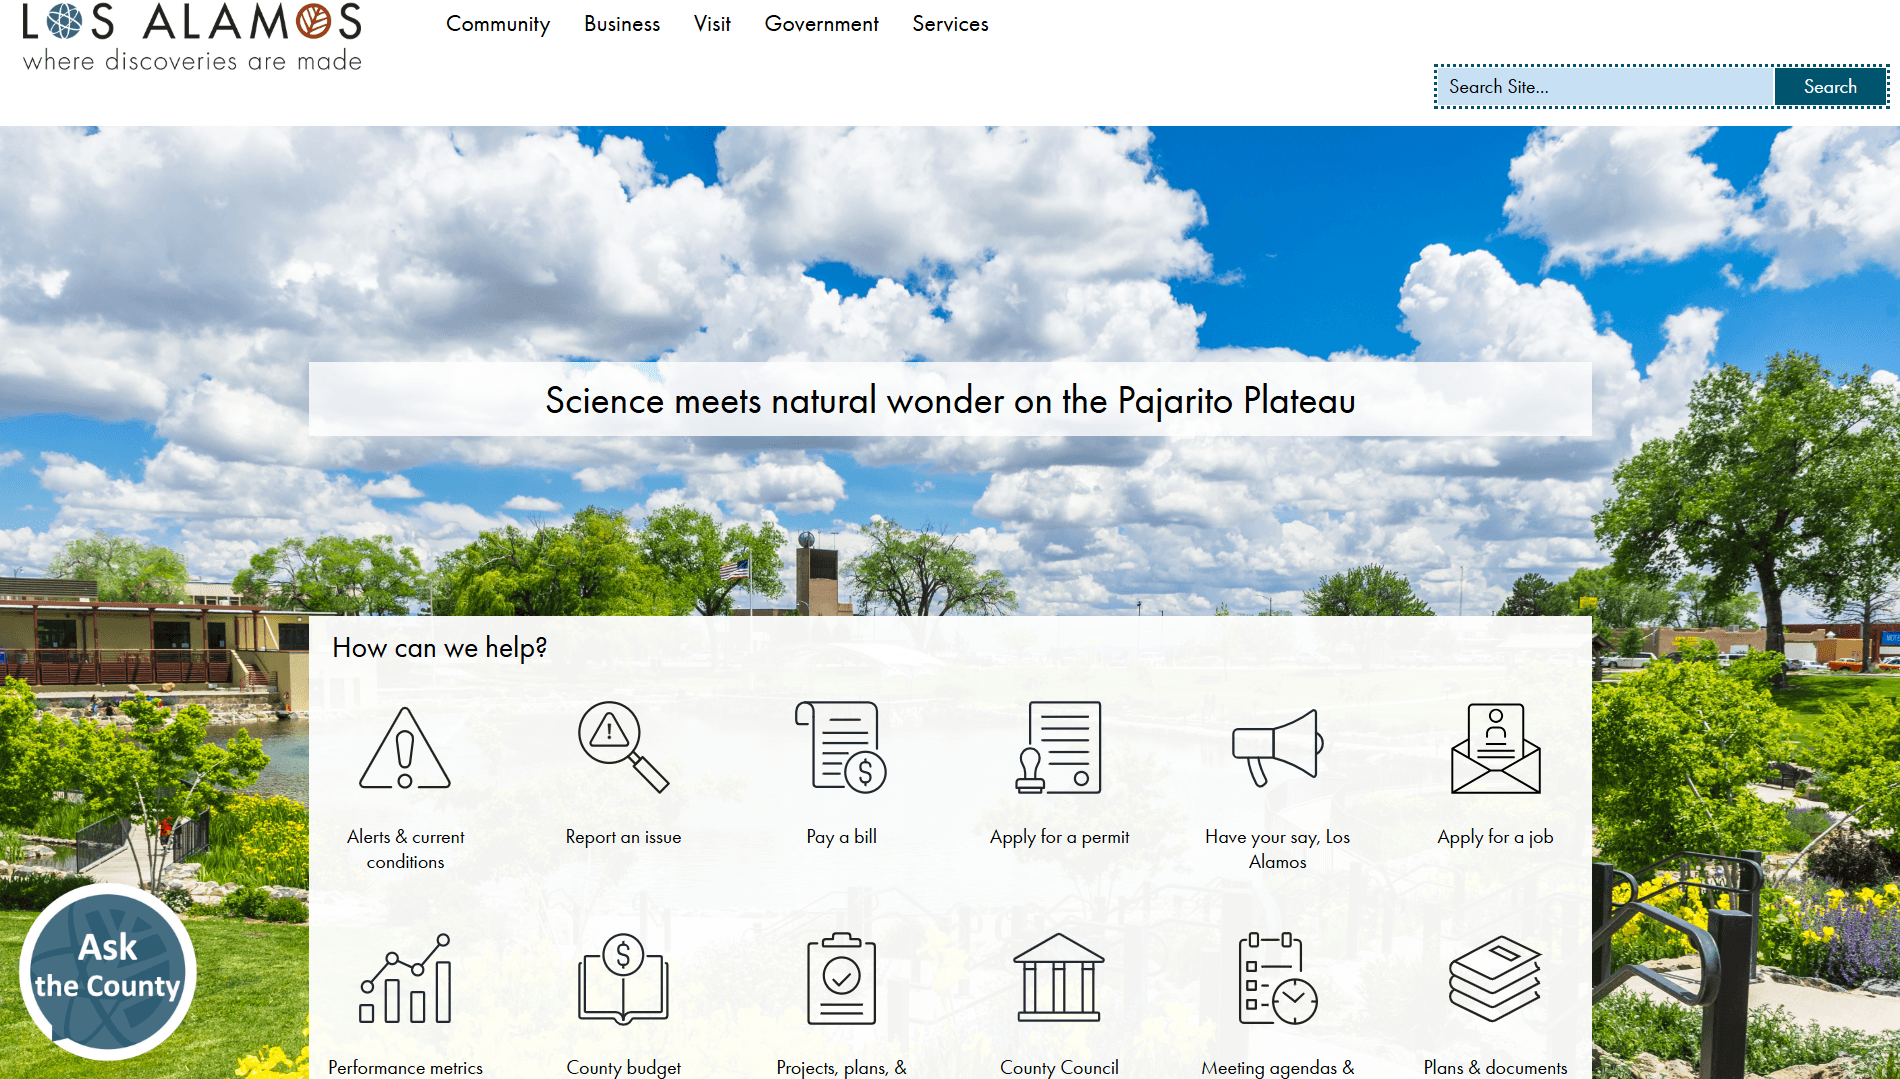The image size is (1900, 1079).
Task: Open the County budget link text
Action: click(x=623, y=1068)
